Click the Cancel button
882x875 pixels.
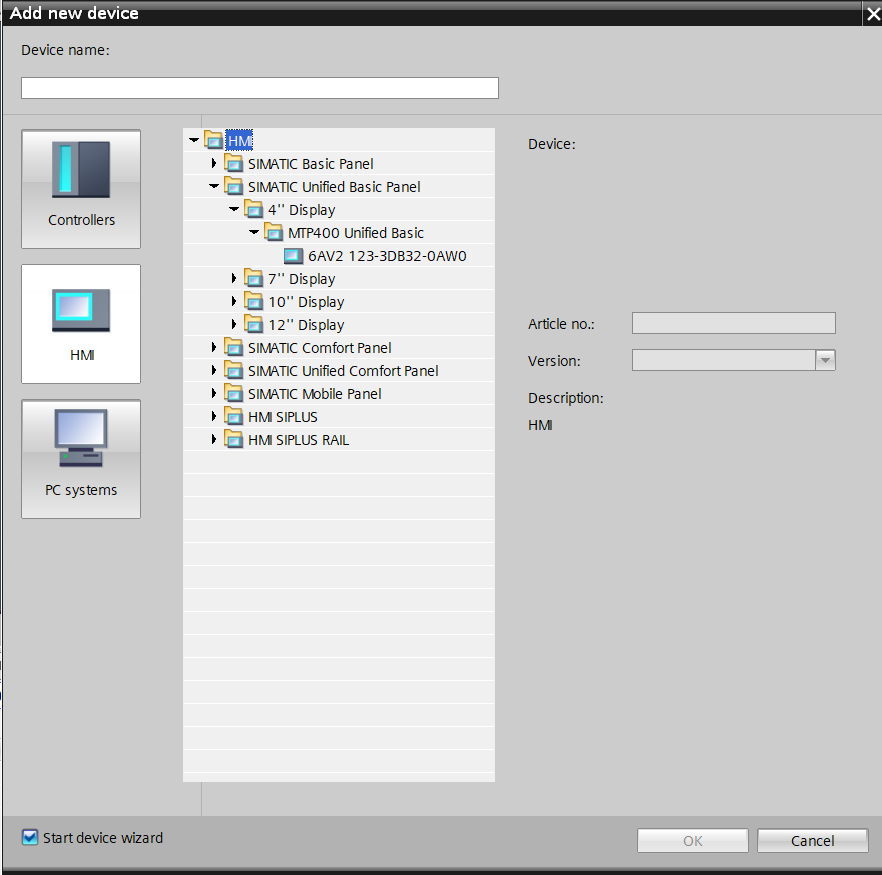point(812,841)
